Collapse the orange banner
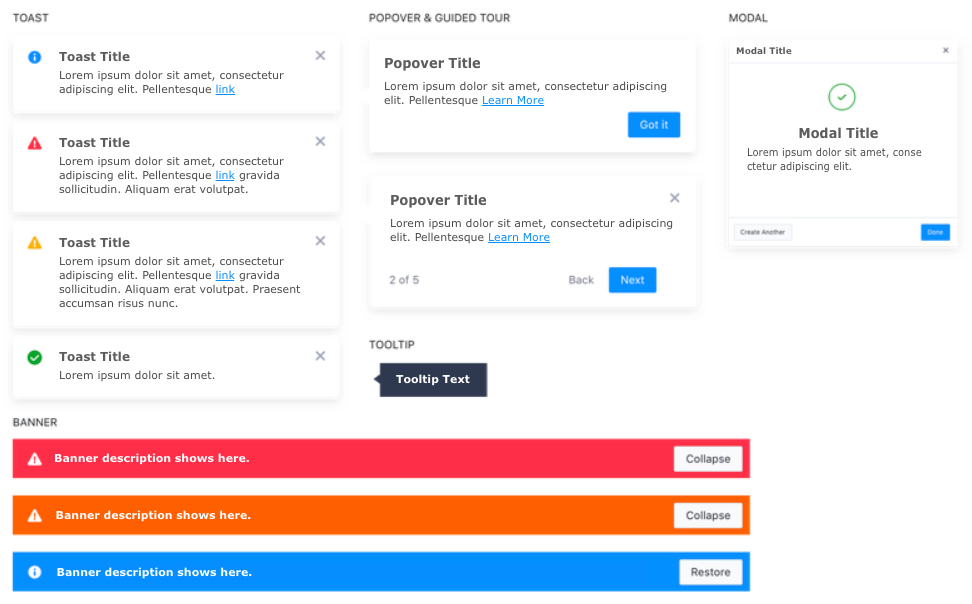 708,516
